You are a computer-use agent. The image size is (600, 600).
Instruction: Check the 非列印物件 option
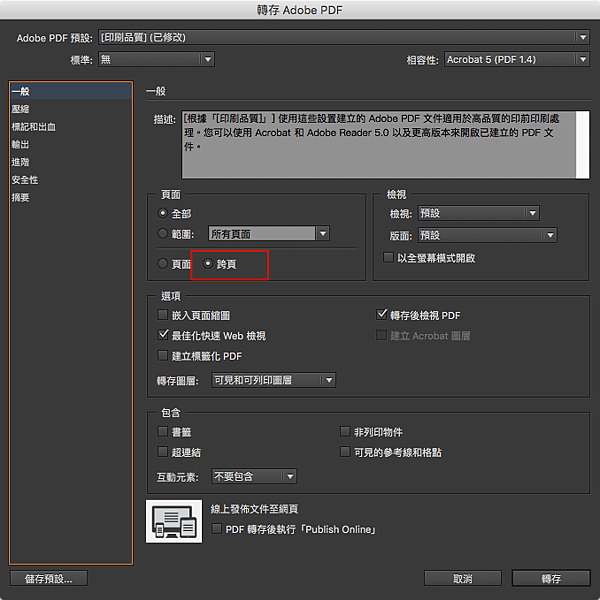[x=345, y=432]
